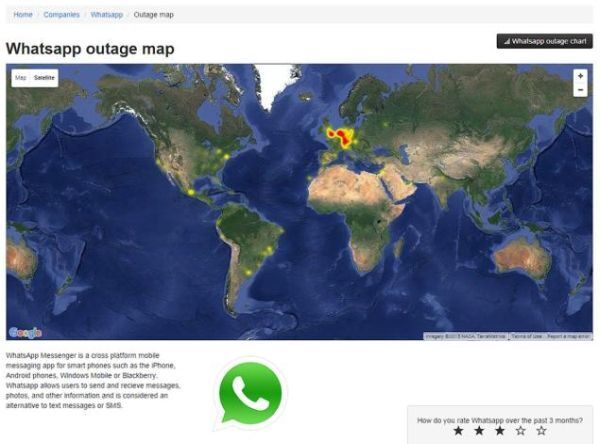Click Report a map error link
Viewport: 600px width, 444px height.
pos(568,336)
